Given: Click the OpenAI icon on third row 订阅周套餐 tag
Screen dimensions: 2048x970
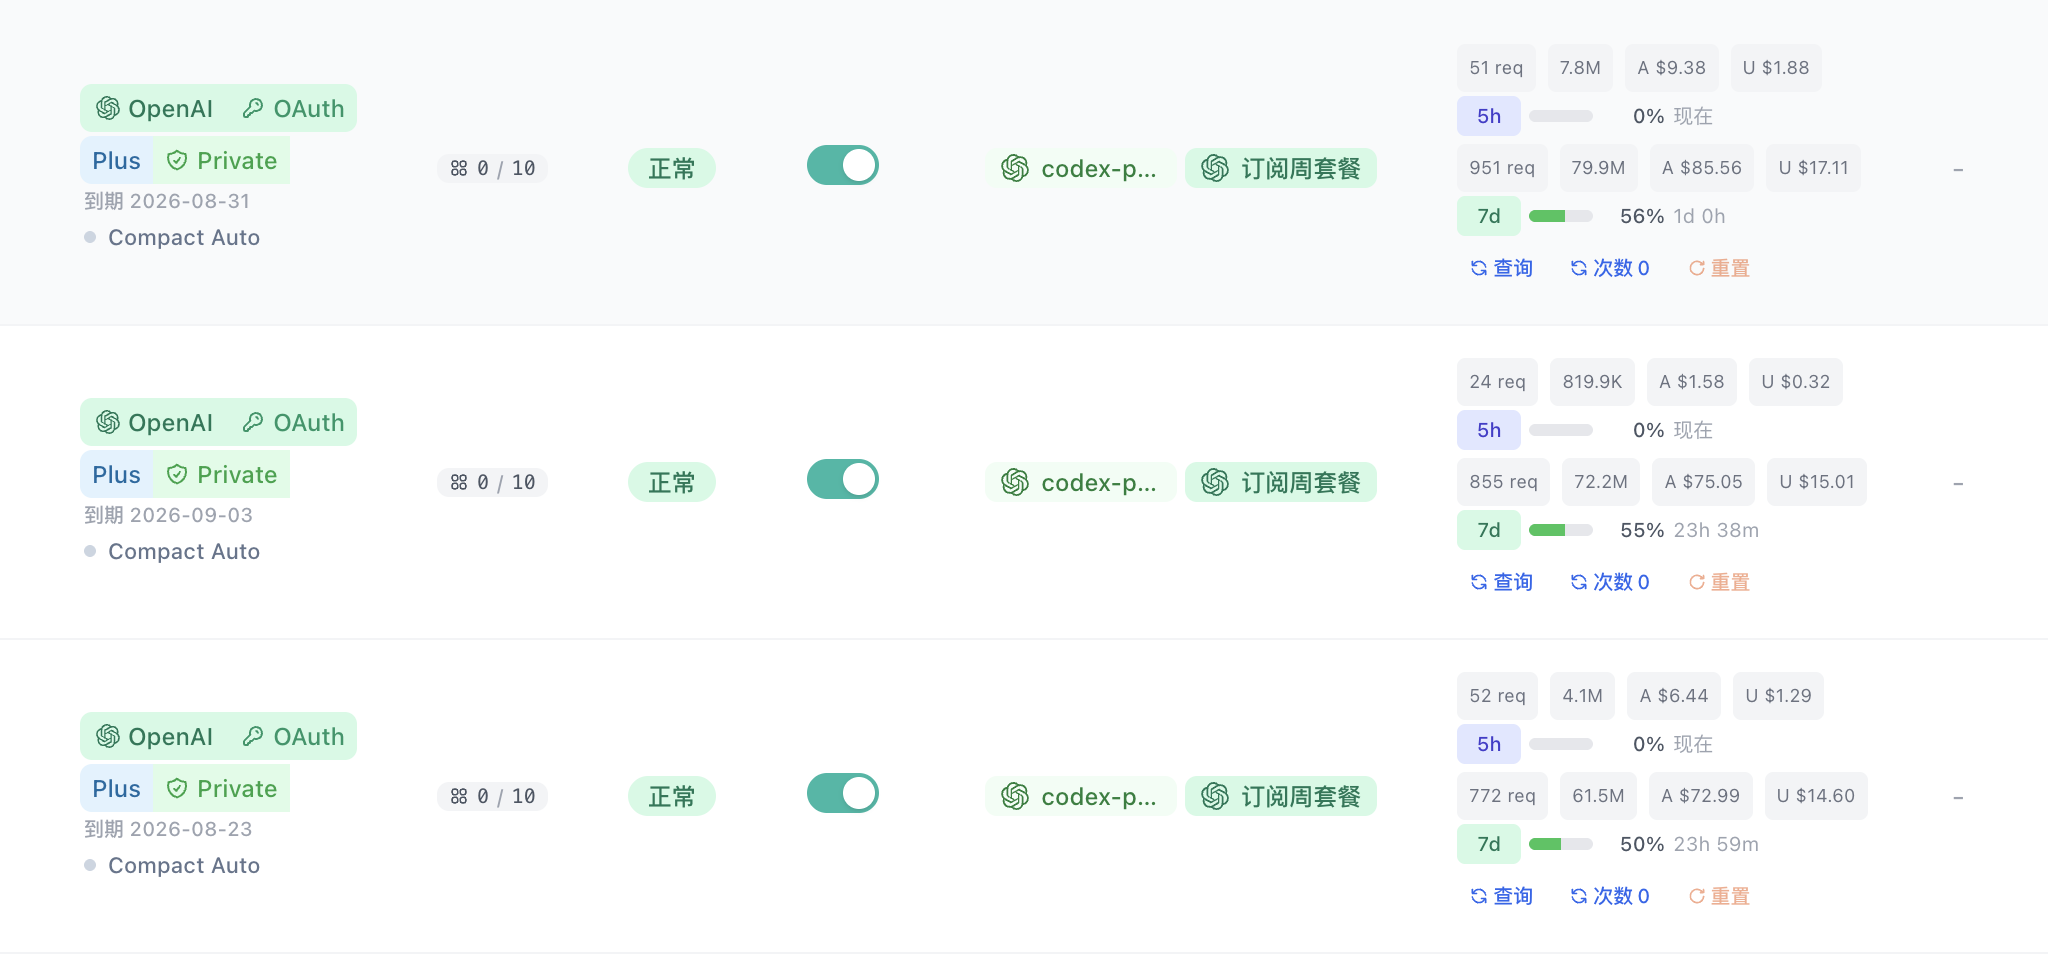Looking at the screenshot, I should coord(1215,796).
